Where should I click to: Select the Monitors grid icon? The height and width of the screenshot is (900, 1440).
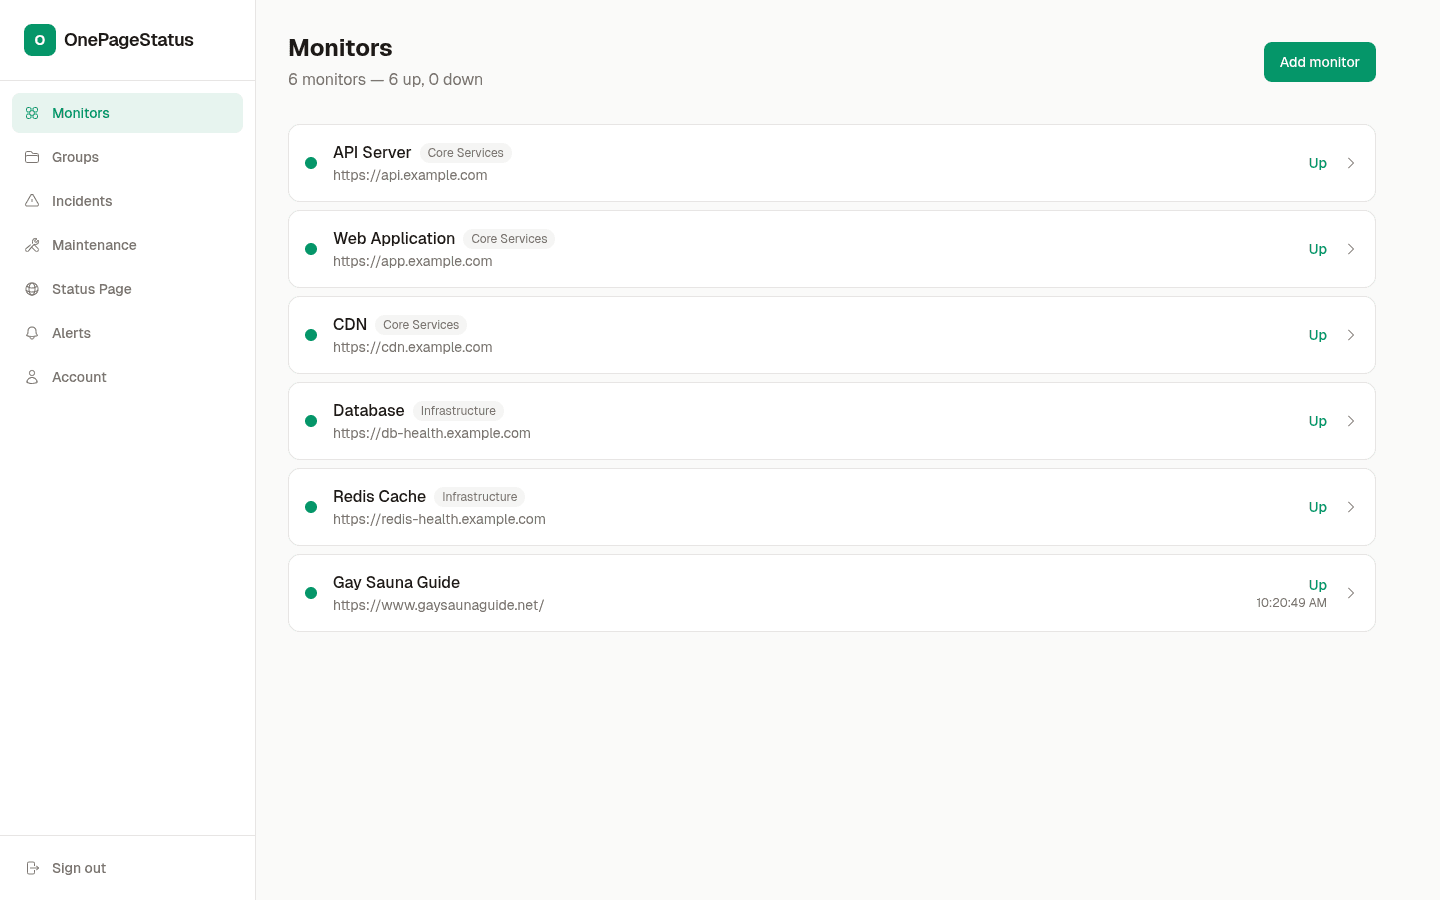pyautogui.click(x=31, y=113)
